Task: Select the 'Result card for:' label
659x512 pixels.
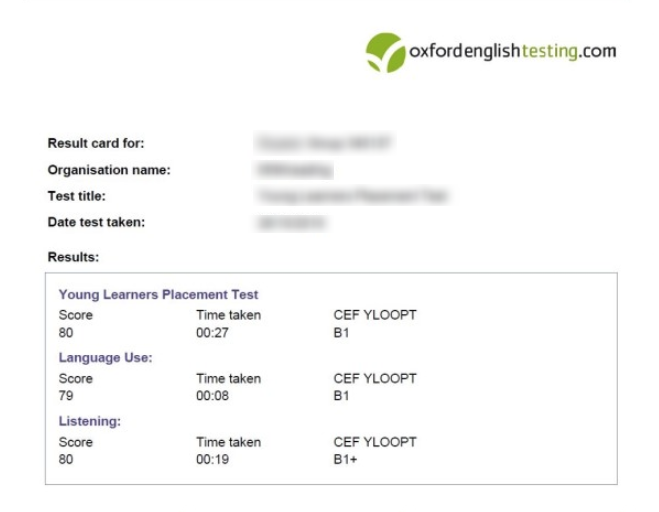Action: pyautogui.click(x=96, y=143)
